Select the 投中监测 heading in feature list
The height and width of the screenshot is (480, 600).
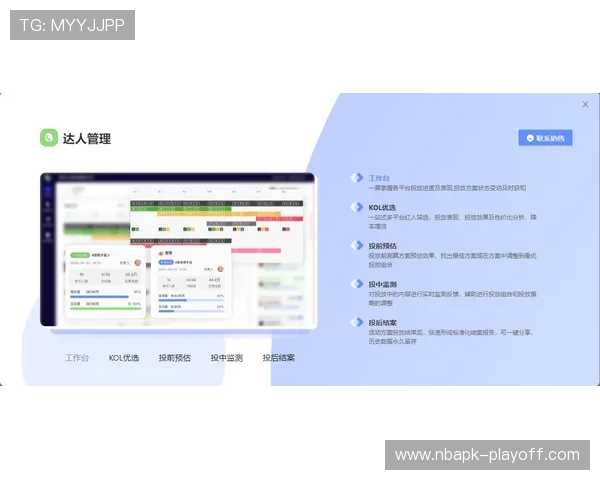[382, 284]
